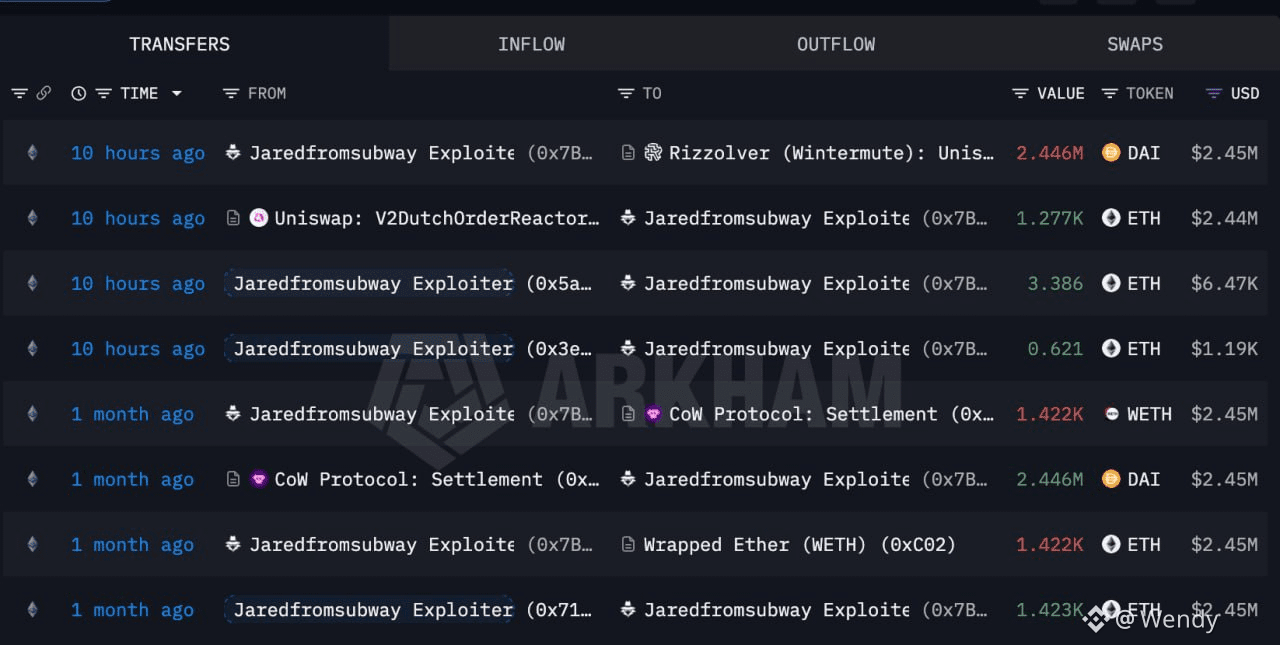
Task: Select the USD amount $1.19K
Action: pyautogui.click(x=1224, y=349)
